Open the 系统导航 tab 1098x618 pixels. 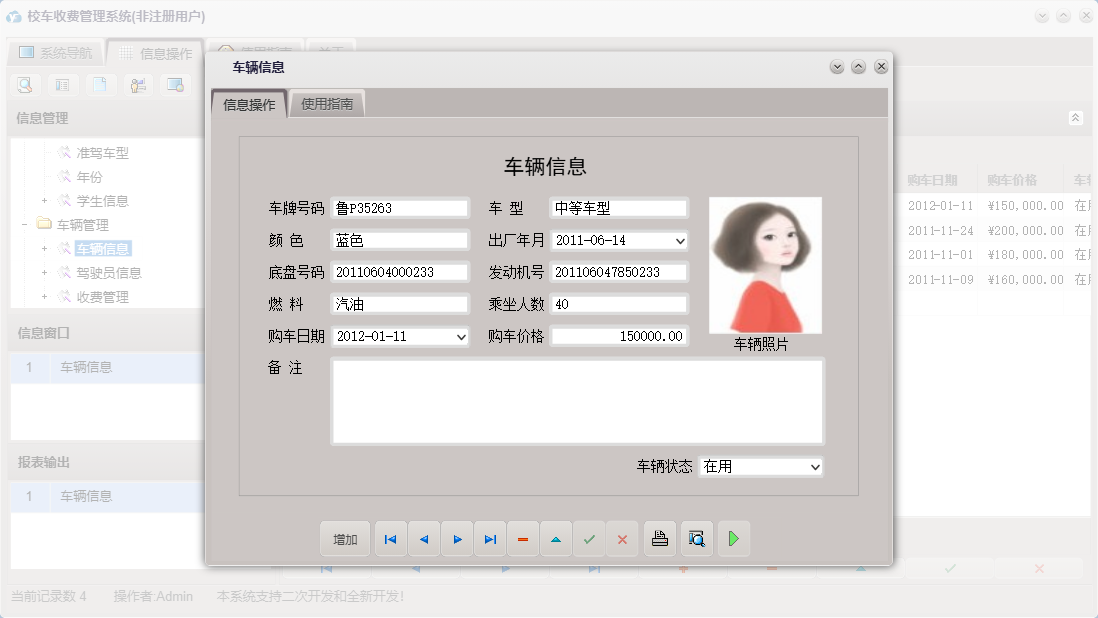click(55, 54)
